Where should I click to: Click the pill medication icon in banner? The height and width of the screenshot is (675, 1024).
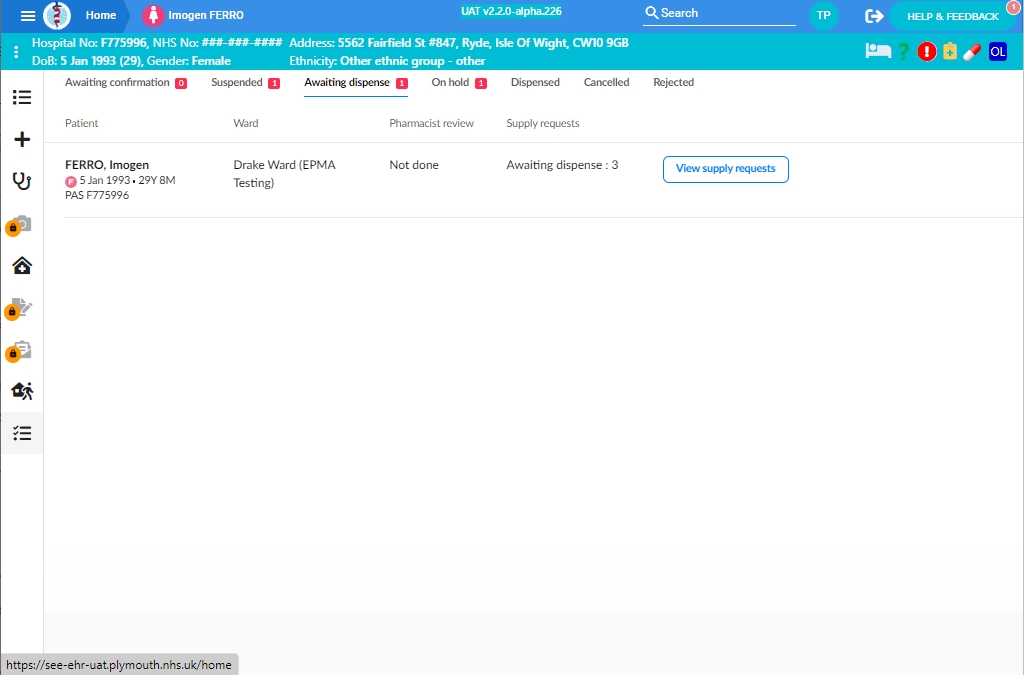(972, 52)
